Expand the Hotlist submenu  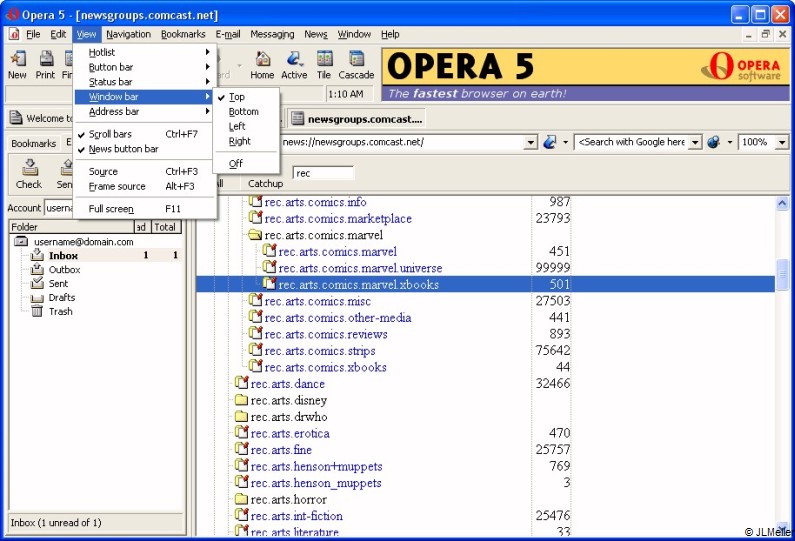coord(143,52)
